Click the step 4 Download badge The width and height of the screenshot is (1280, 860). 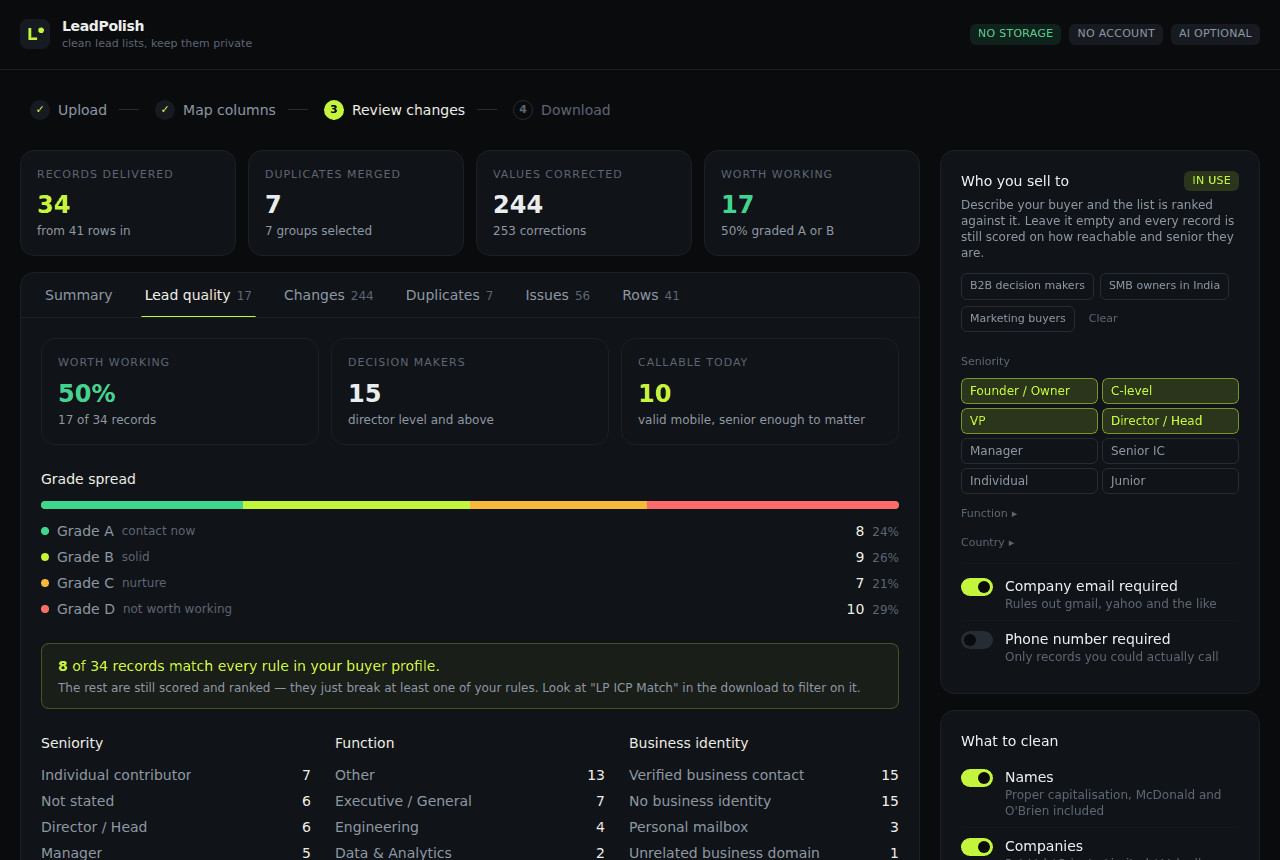pos(523,110)
